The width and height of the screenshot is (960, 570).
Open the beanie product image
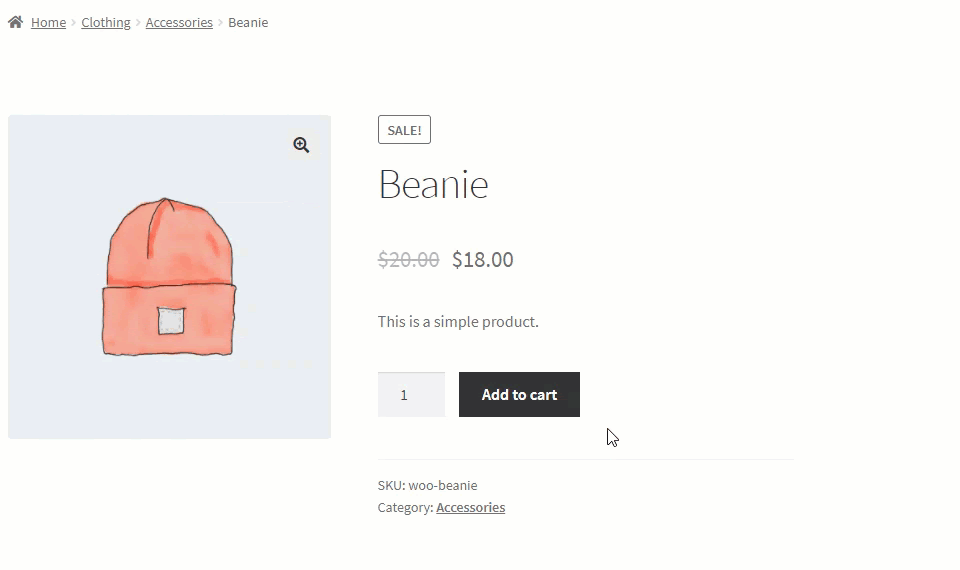tap(169, 277)
